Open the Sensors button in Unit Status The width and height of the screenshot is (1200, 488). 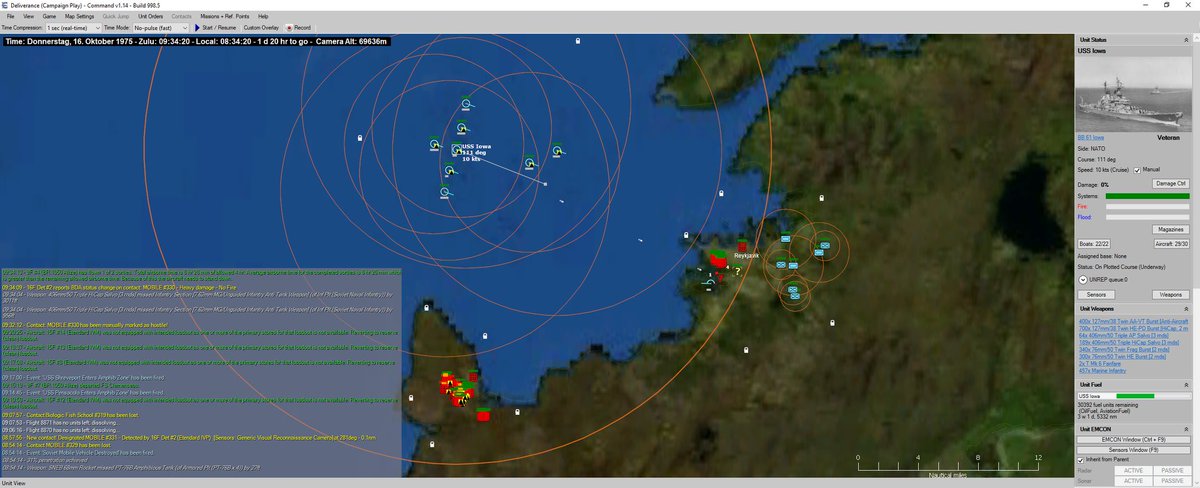tap(1095, 295)
